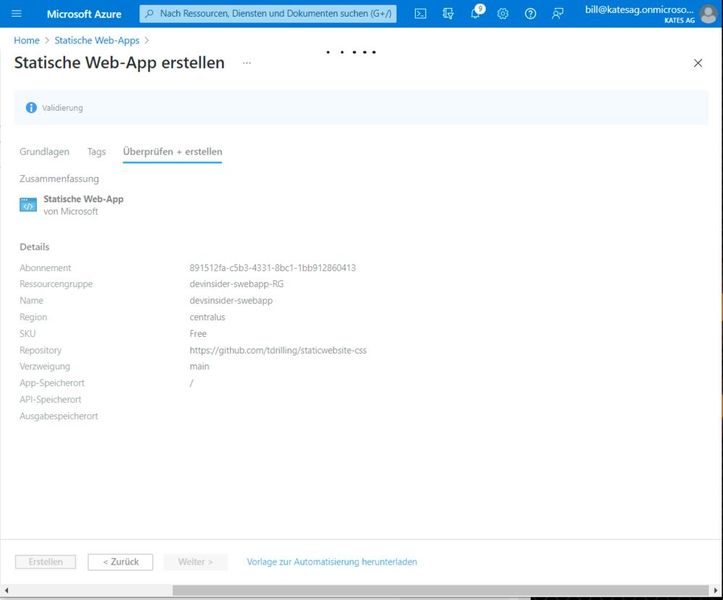Click the GitHub repository URL value
The width and height of the screenshot is (723, 600).
pos(278,350)
